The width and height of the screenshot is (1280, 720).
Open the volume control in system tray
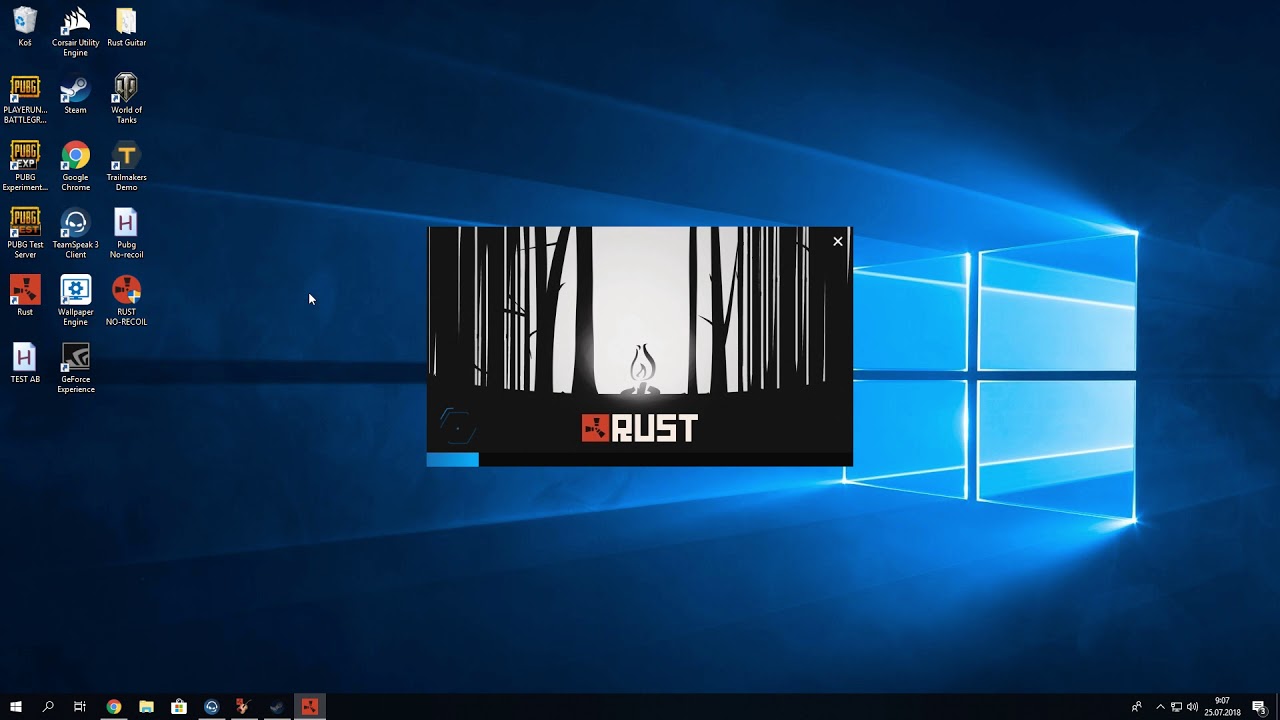pos(1192,707)
